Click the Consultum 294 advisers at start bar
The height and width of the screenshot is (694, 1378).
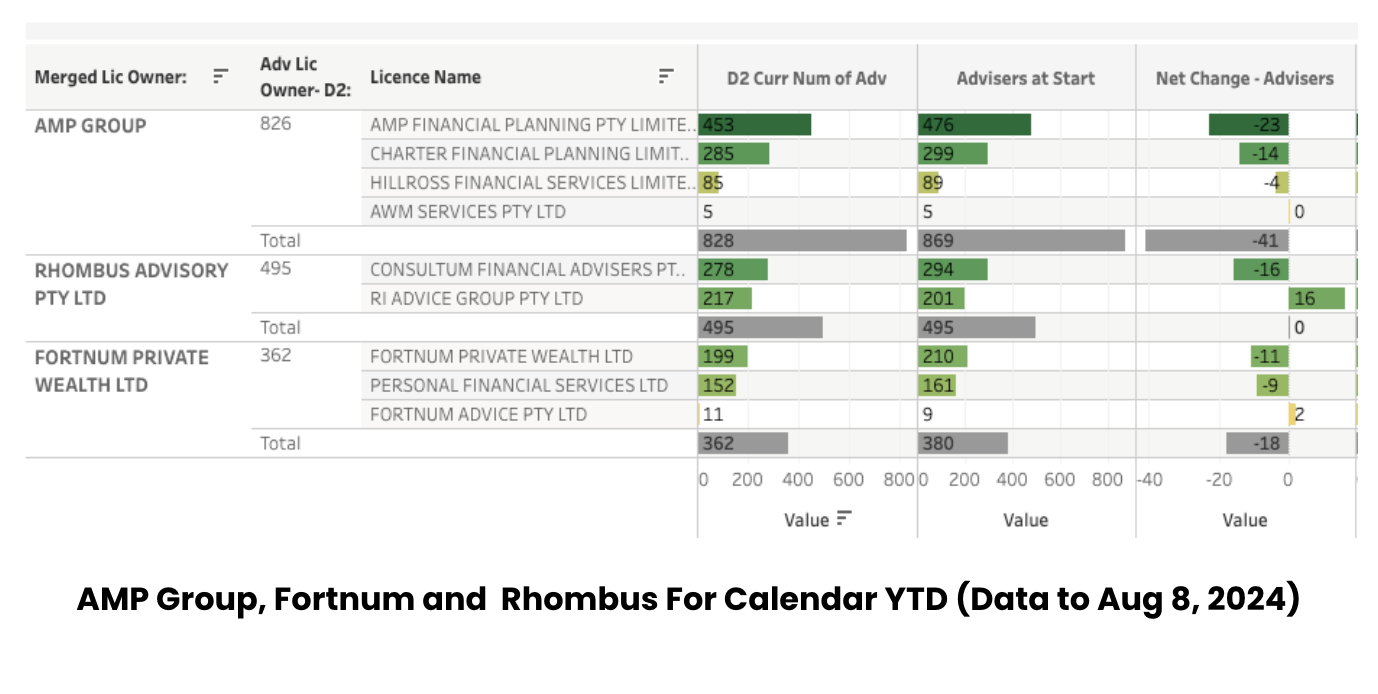[952, 270]
